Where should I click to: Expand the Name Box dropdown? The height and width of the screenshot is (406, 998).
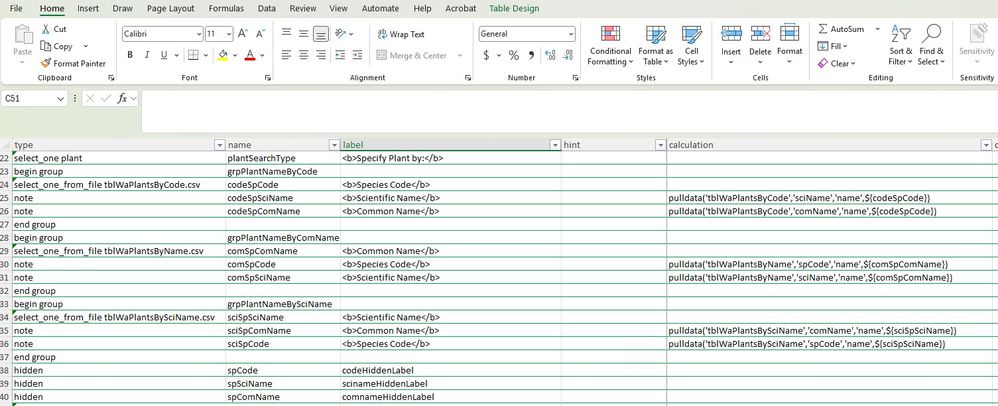[60, 99]
